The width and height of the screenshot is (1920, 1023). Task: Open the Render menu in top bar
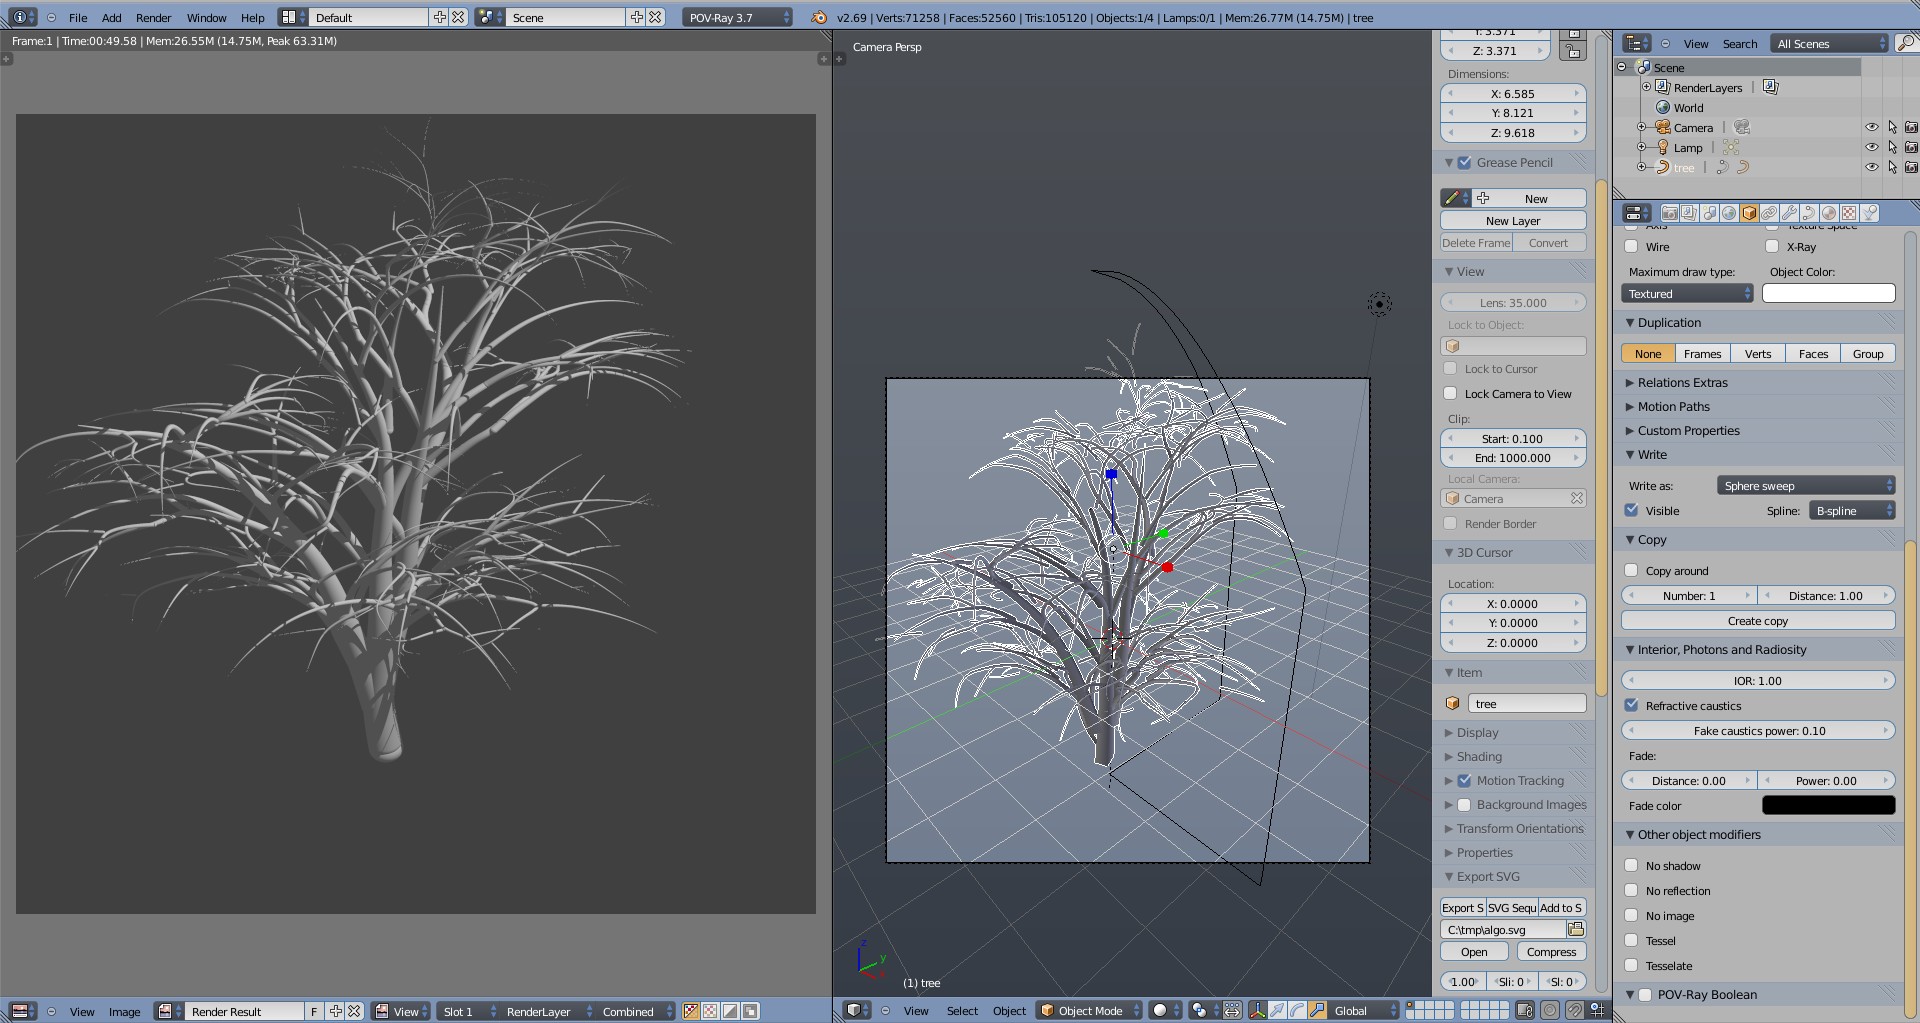pos(153,18)
